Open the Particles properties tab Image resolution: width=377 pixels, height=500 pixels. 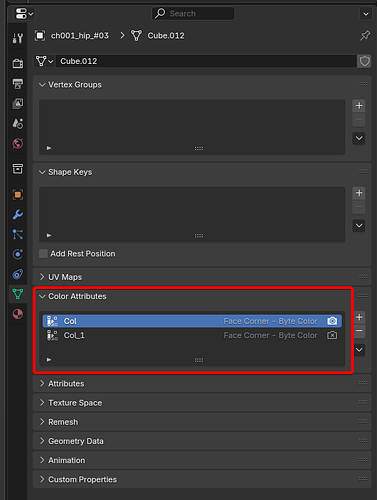click(18, 234)
